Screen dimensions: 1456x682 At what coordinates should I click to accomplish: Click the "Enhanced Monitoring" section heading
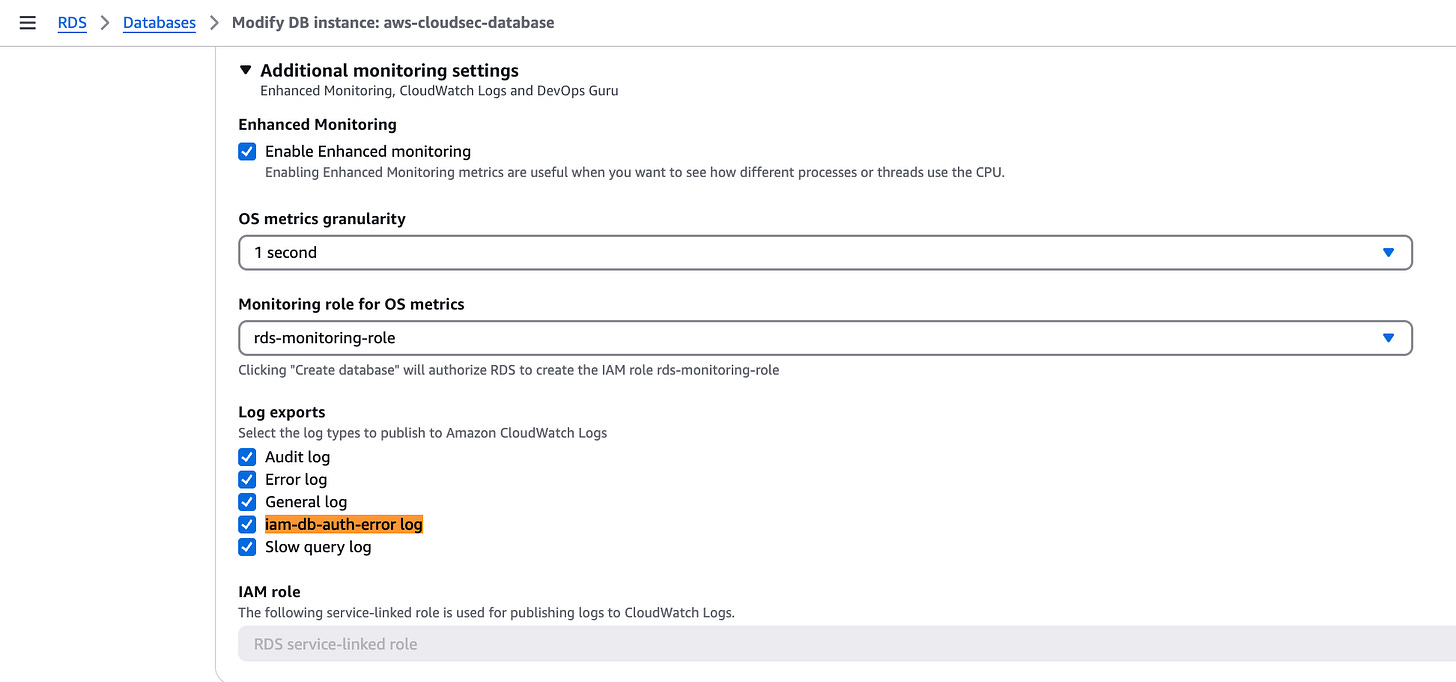317,125
